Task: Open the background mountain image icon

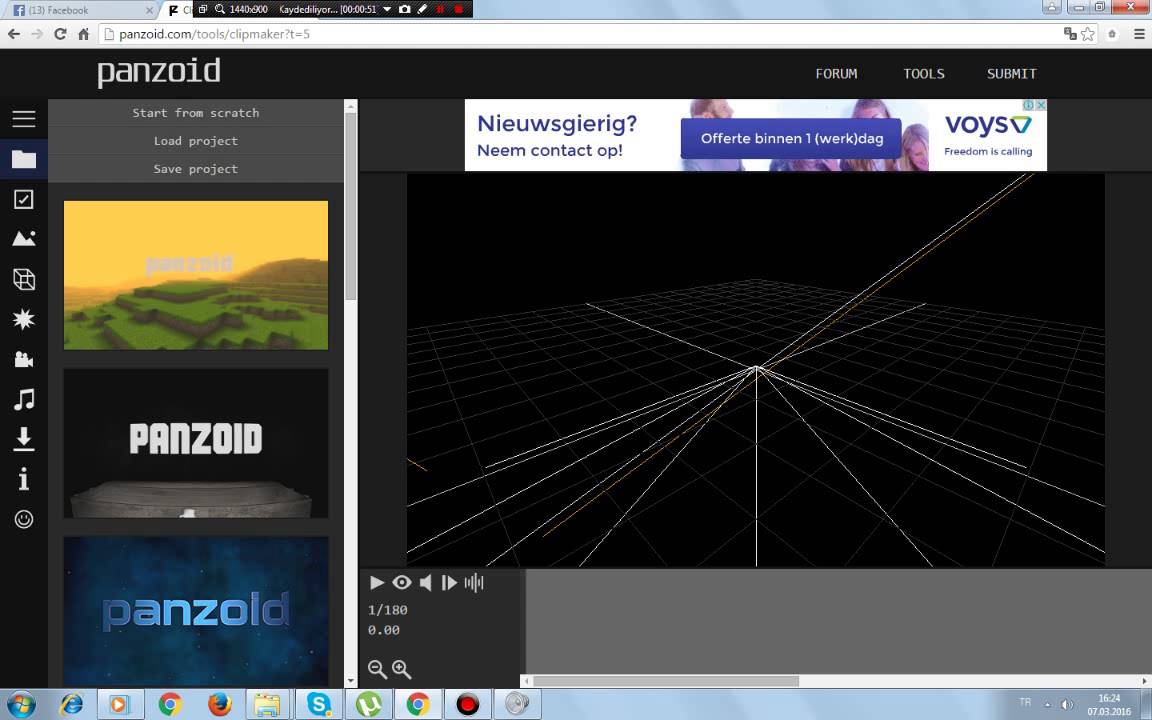Action: 24,238
